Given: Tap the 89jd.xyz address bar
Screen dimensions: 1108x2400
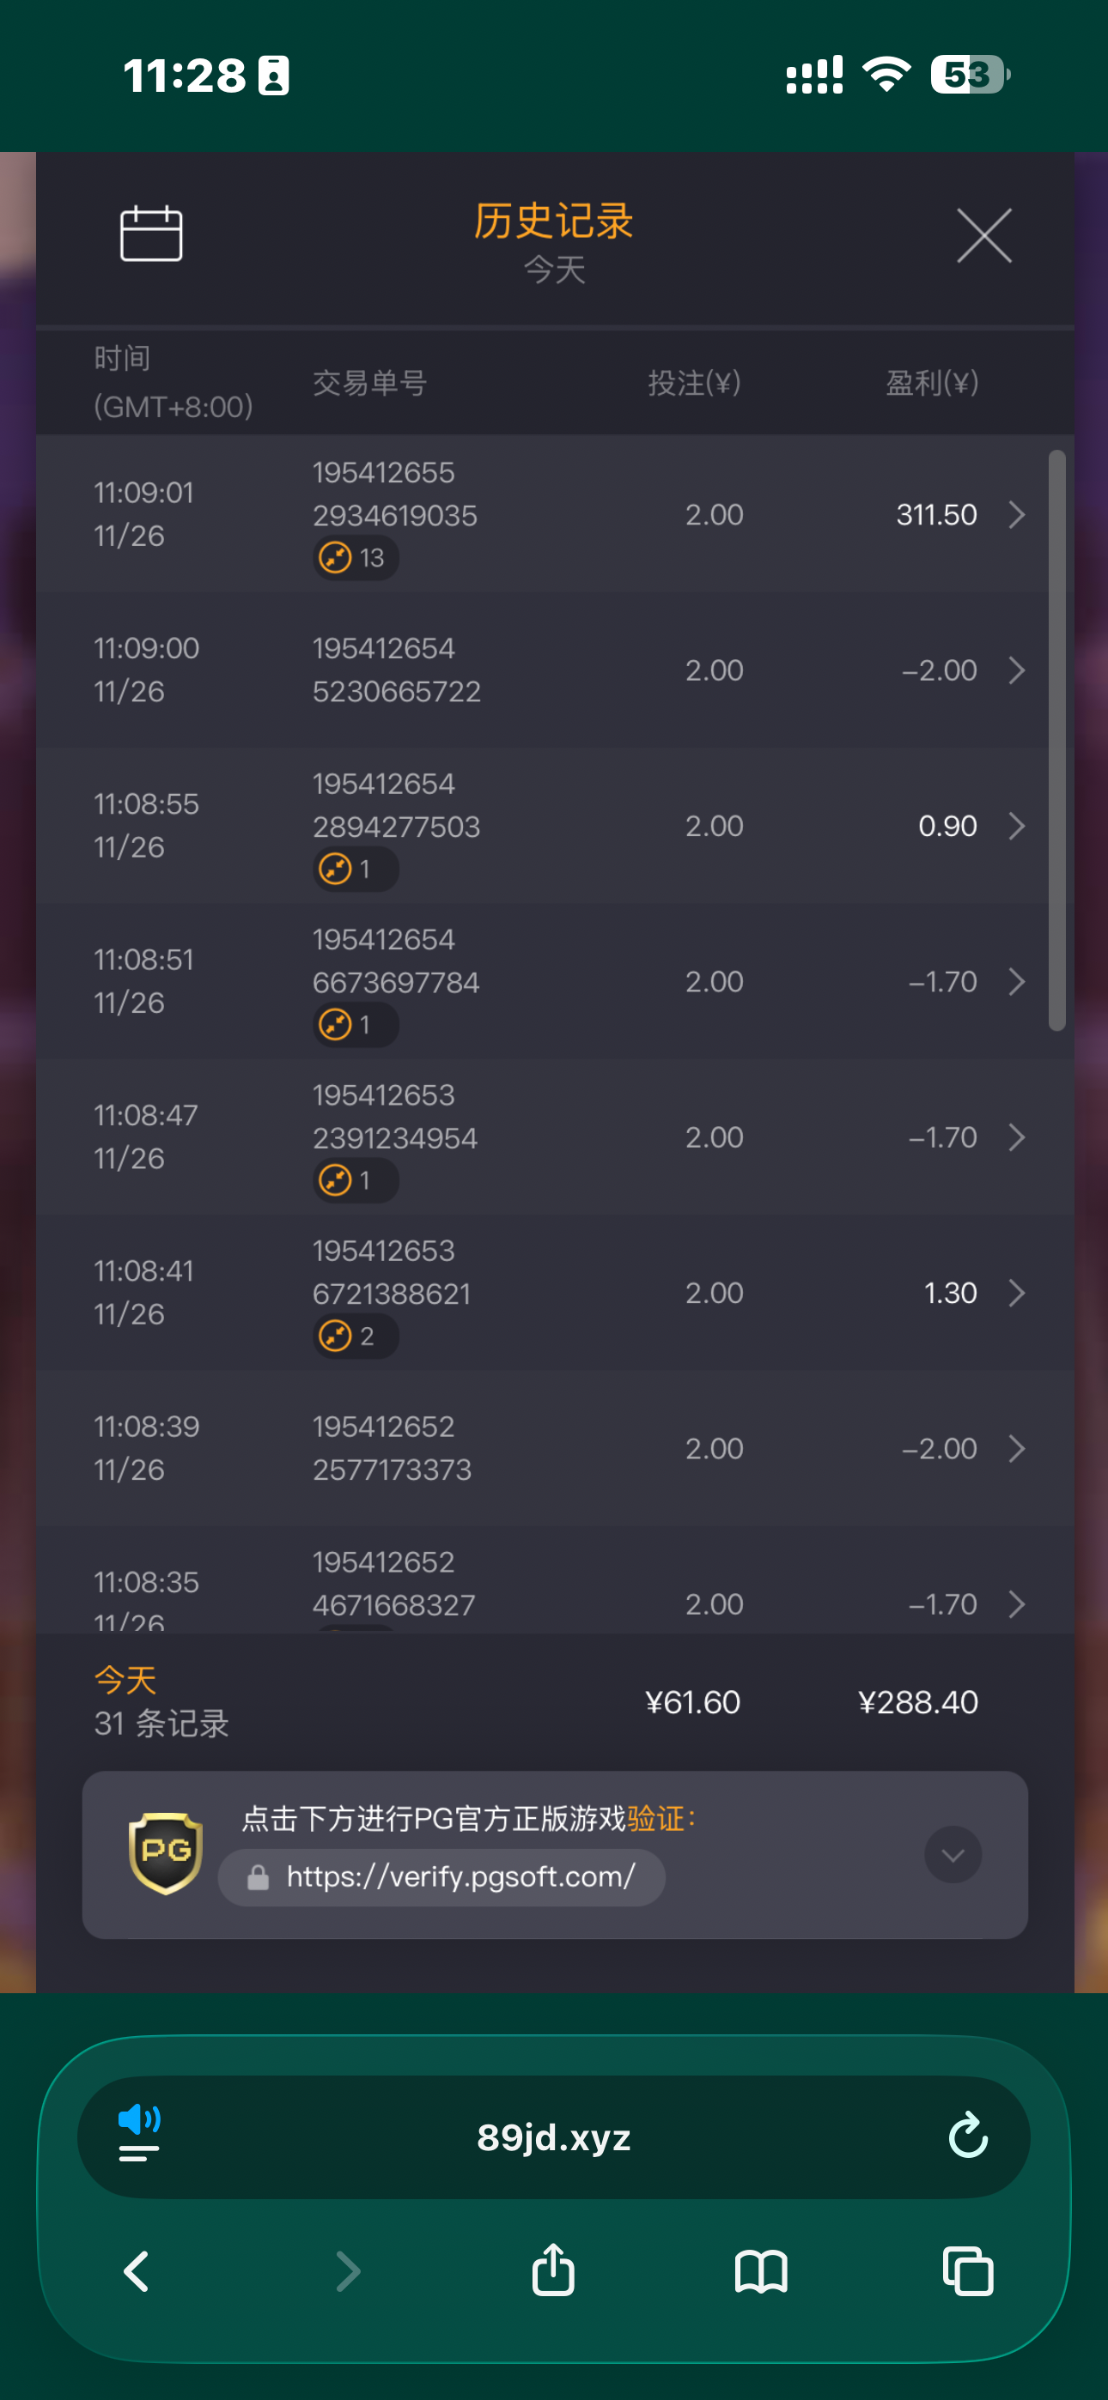Looking at the screenshot, I should tap(553, 2137).
